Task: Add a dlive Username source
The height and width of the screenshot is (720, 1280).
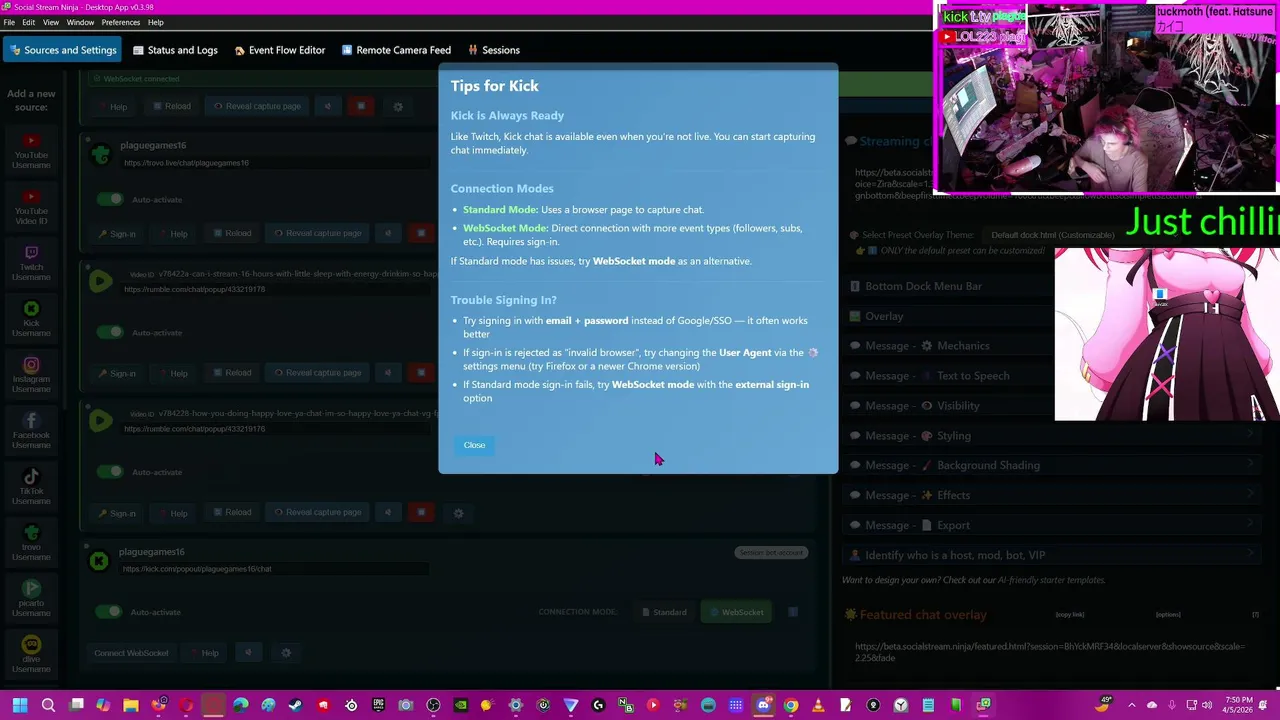Action: pos(31,656)
